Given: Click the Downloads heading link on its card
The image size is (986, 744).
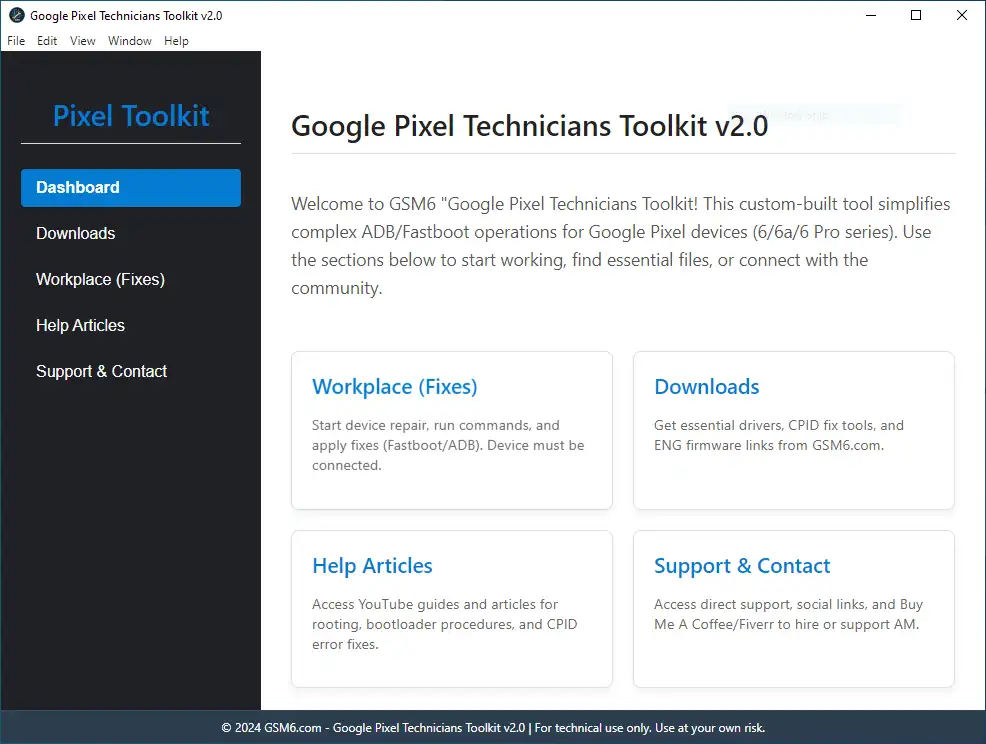Looking at the screenshot, I should (706, 387).
